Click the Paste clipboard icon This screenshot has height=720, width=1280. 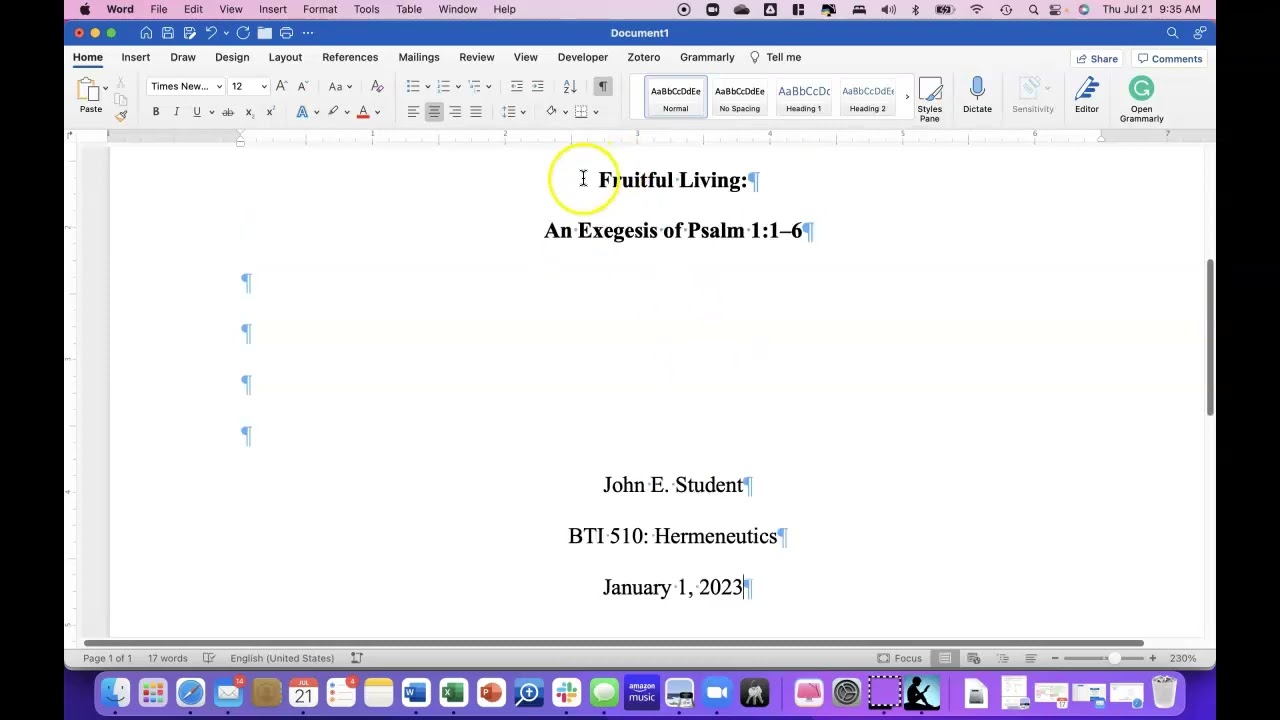click(x=89, y=90)
